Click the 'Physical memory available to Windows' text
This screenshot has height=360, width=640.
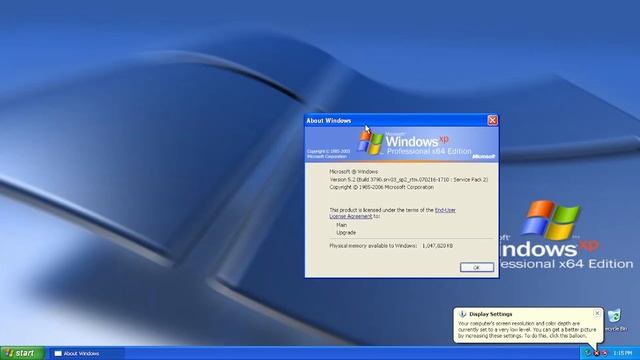coord(373,246)
